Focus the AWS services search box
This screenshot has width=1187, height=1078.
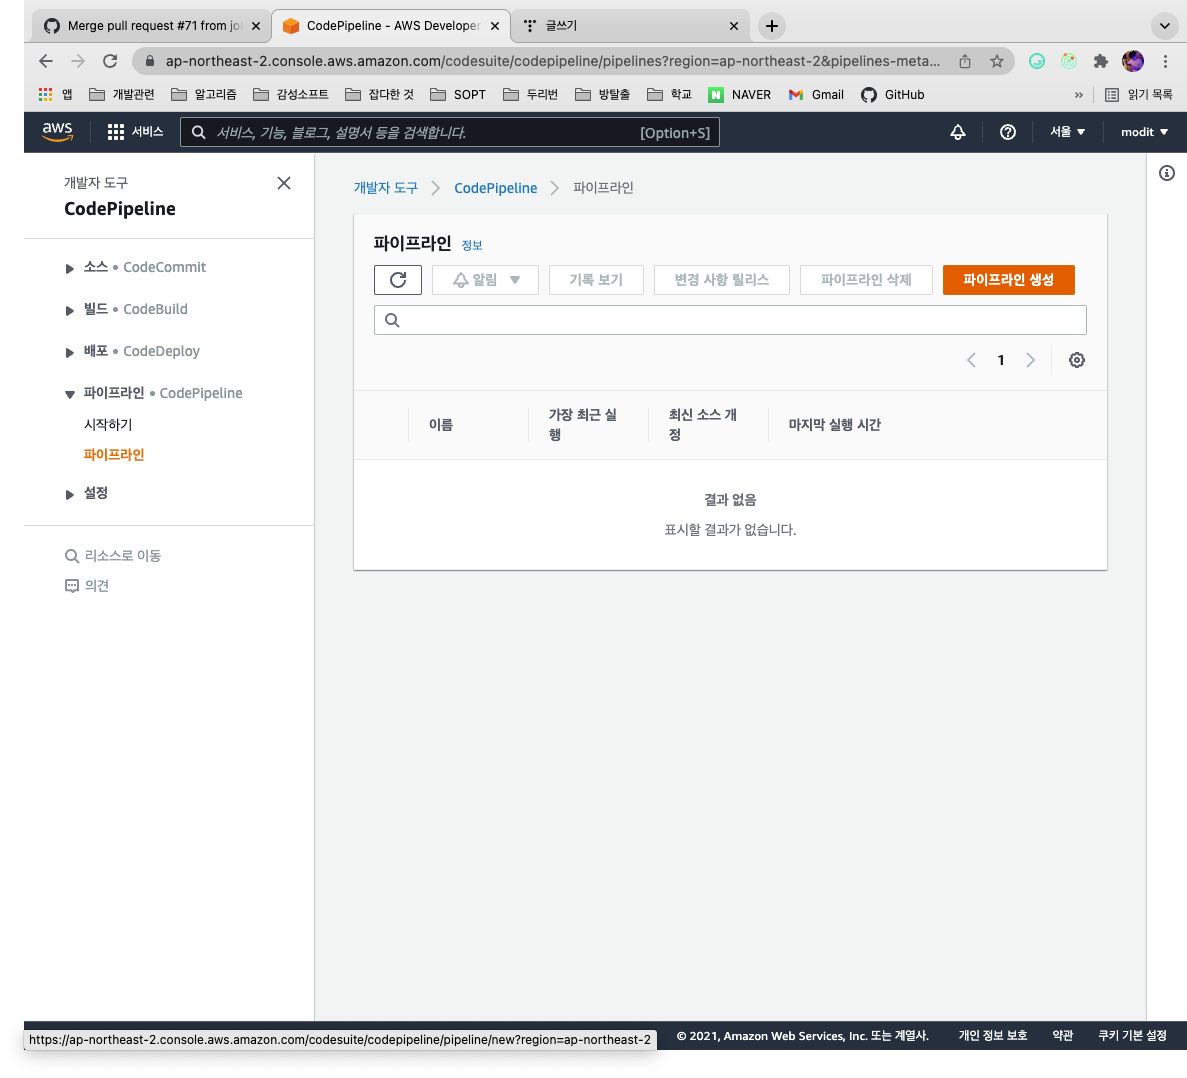[450, 132]
